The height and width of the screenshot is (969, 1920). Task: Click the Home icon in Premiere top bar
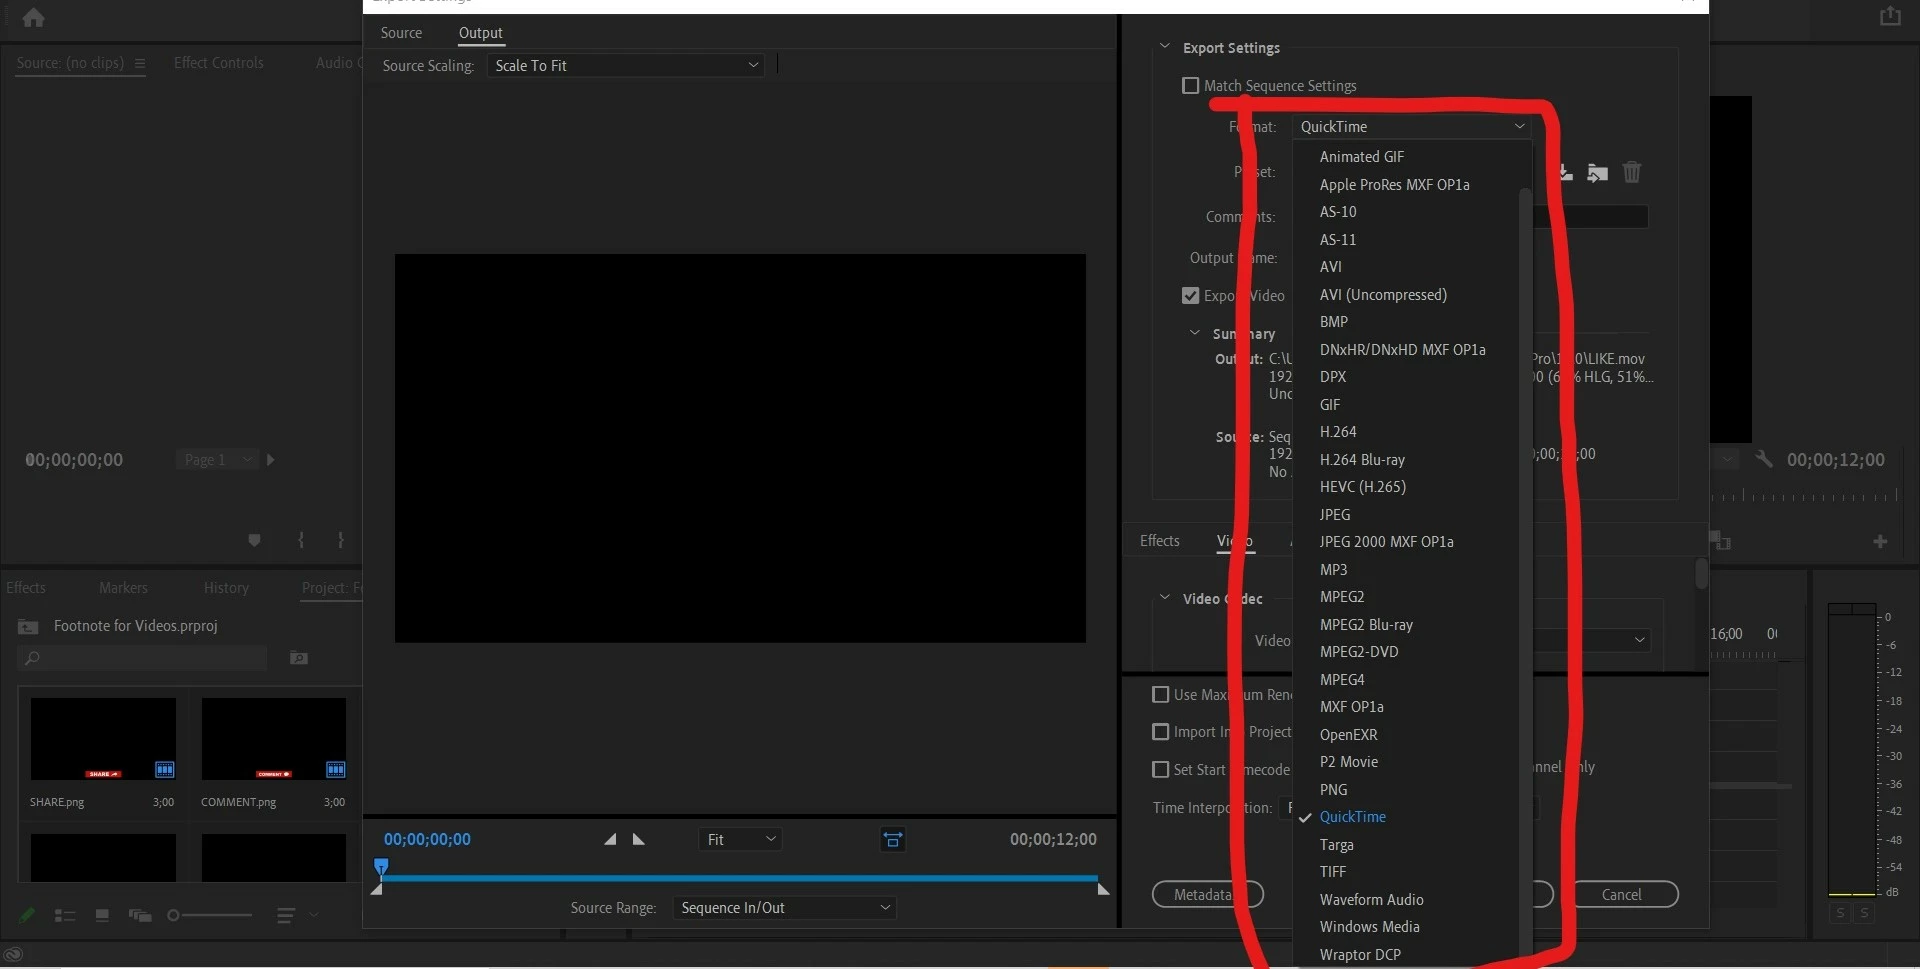point(34,17)
